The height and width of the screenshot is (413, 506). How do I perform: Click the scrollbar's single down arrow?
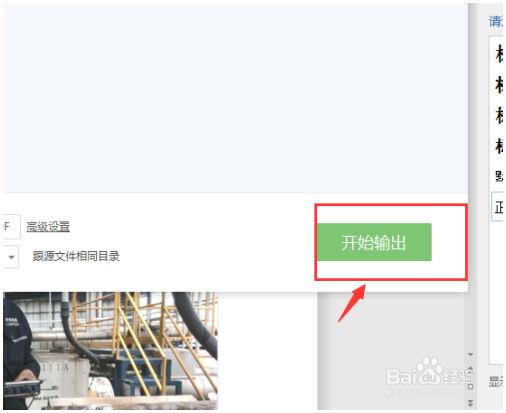click(471, 354)
